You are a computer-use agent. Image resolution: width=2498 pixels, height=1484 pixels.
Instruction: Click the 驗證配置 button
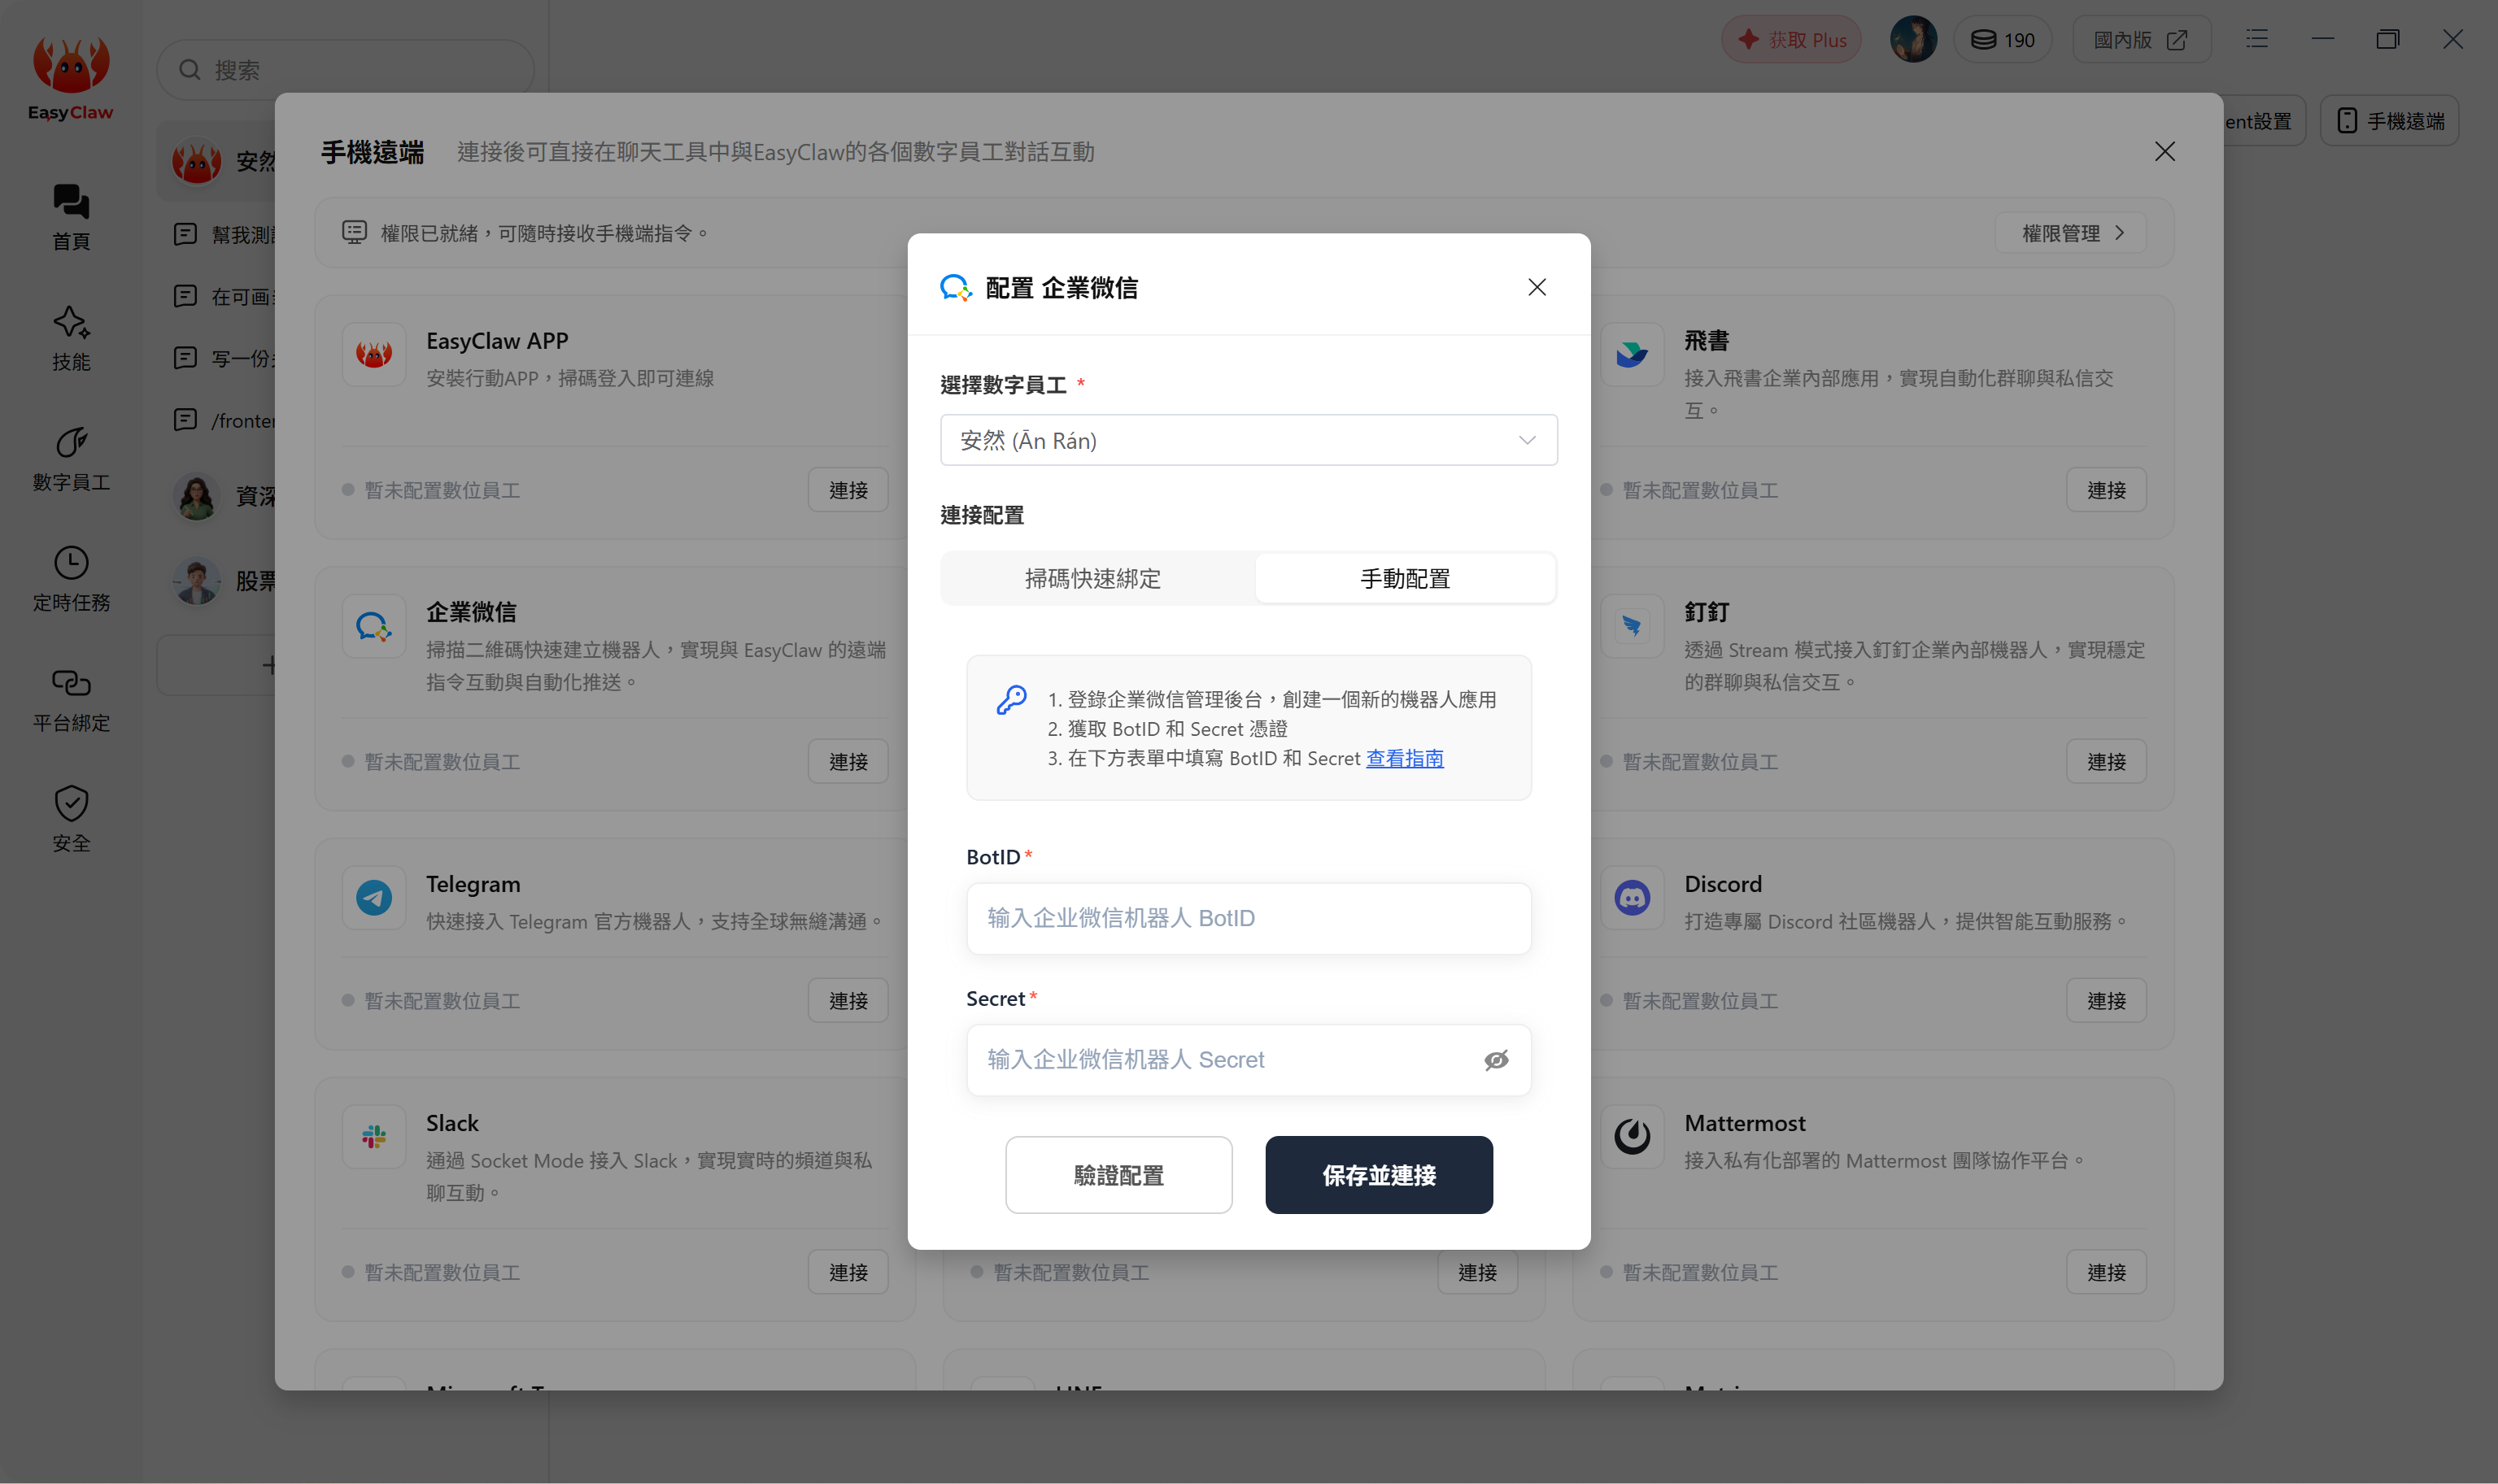[x=1118, y=1175]
